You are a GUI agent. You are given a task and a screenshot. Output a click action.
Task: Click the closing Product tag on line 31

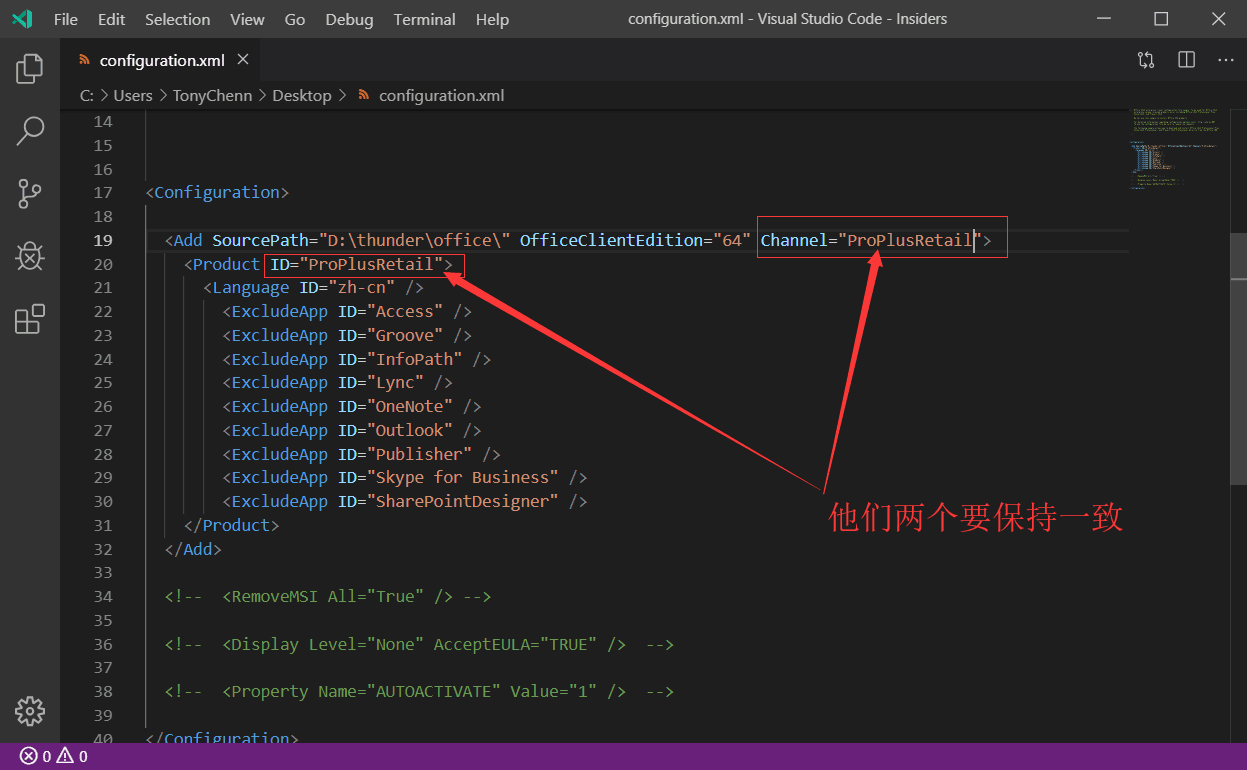232,526
